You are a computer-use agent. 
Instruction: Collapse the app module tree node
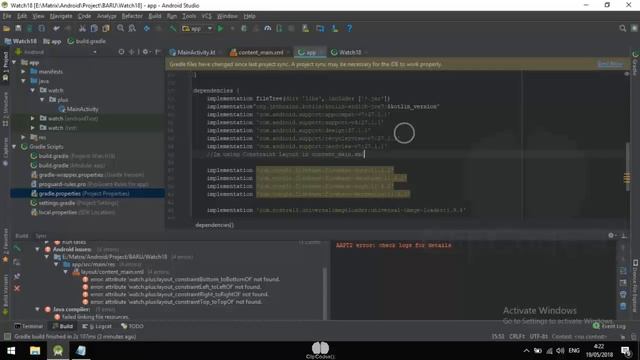tap(14, 62)
